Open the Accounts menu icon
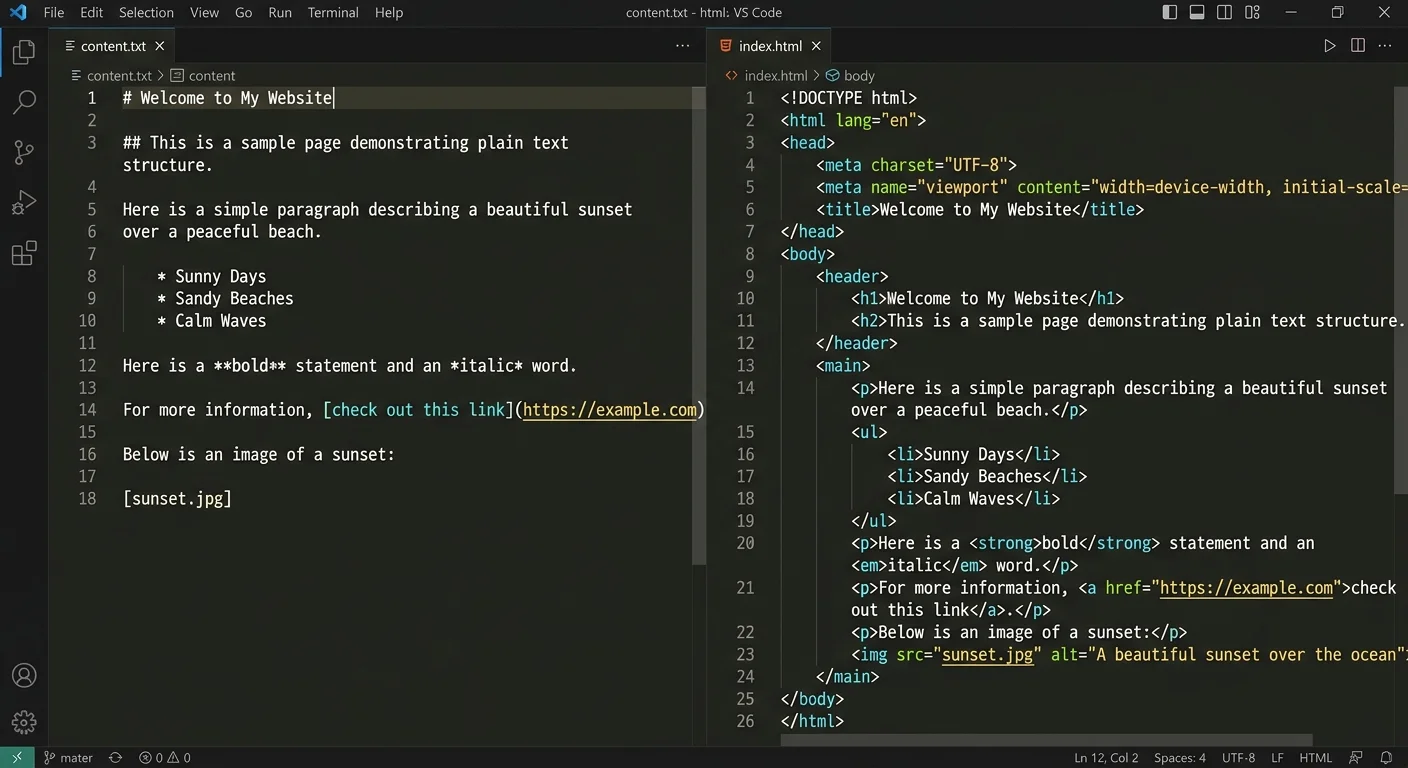Viewport: 1408px width, 768px height. pos(24,675)
